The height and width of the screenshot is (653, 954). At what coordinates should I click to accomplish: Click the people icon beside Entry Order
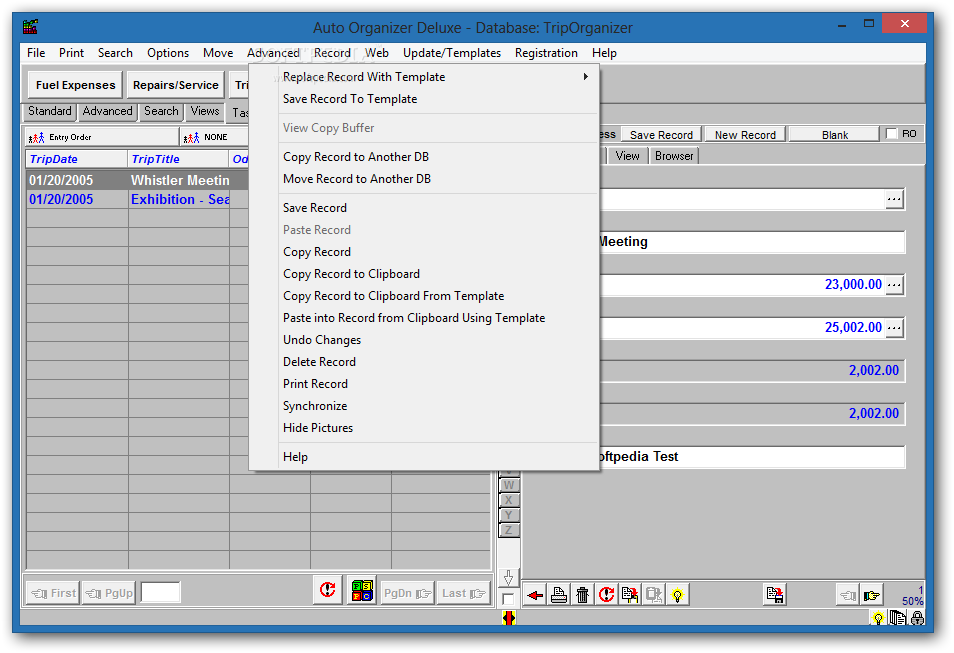tap(37, 138)
